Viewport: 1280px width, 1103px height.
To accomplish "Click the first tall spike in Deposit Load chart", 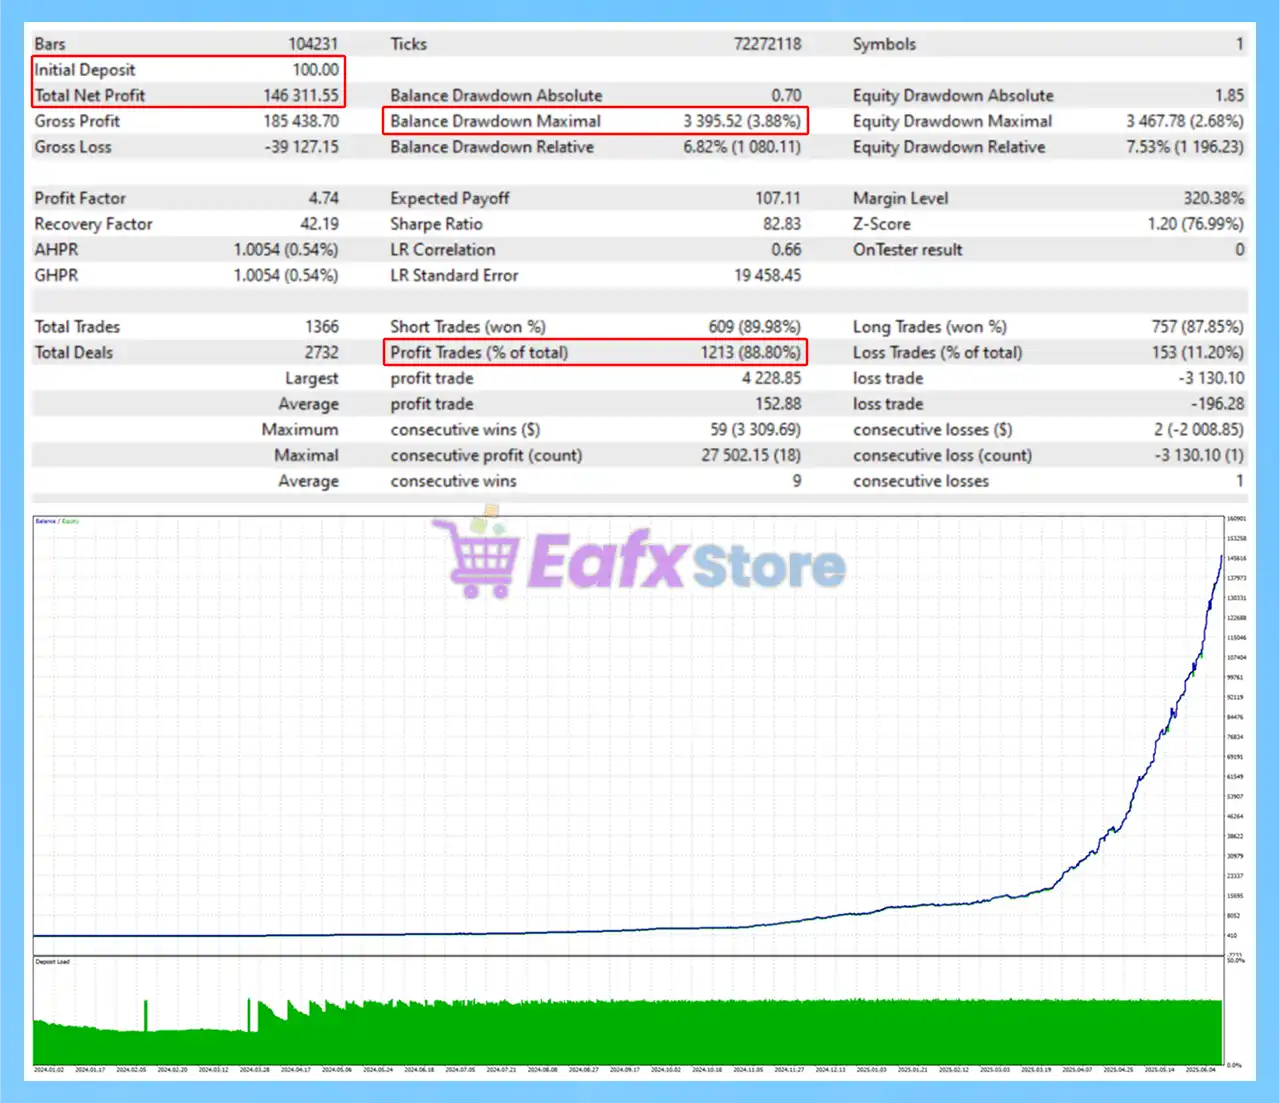I will pos(146,1014).
